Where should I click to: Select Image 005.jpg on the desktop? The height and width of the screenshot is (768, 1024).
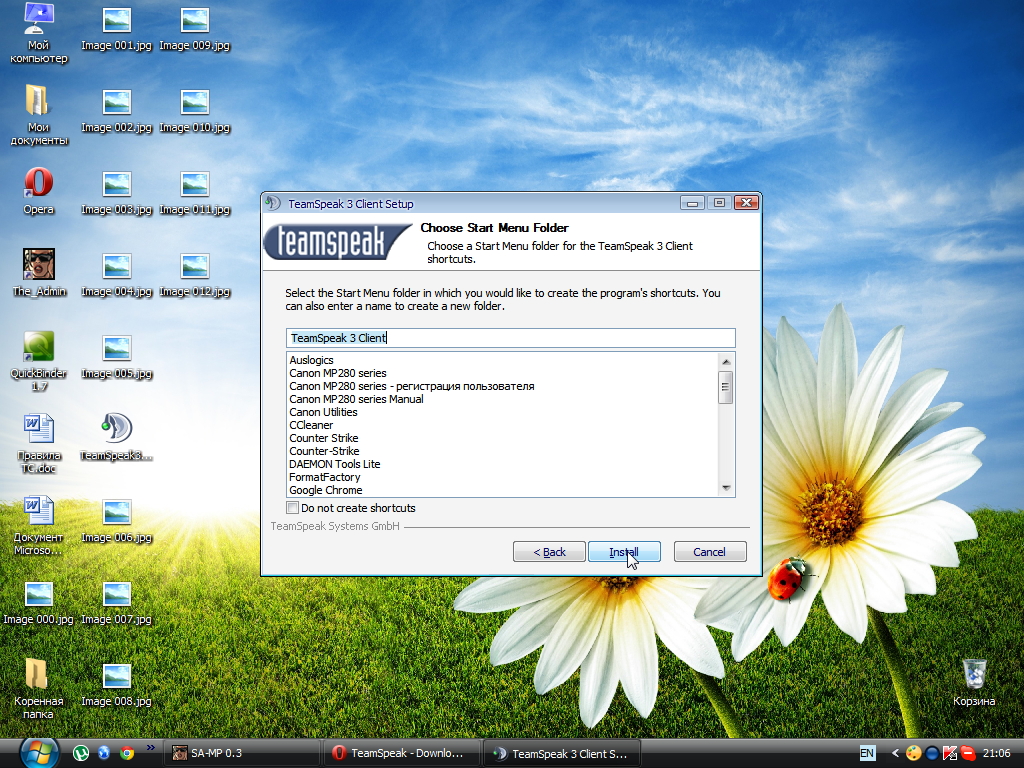point(116,356)
